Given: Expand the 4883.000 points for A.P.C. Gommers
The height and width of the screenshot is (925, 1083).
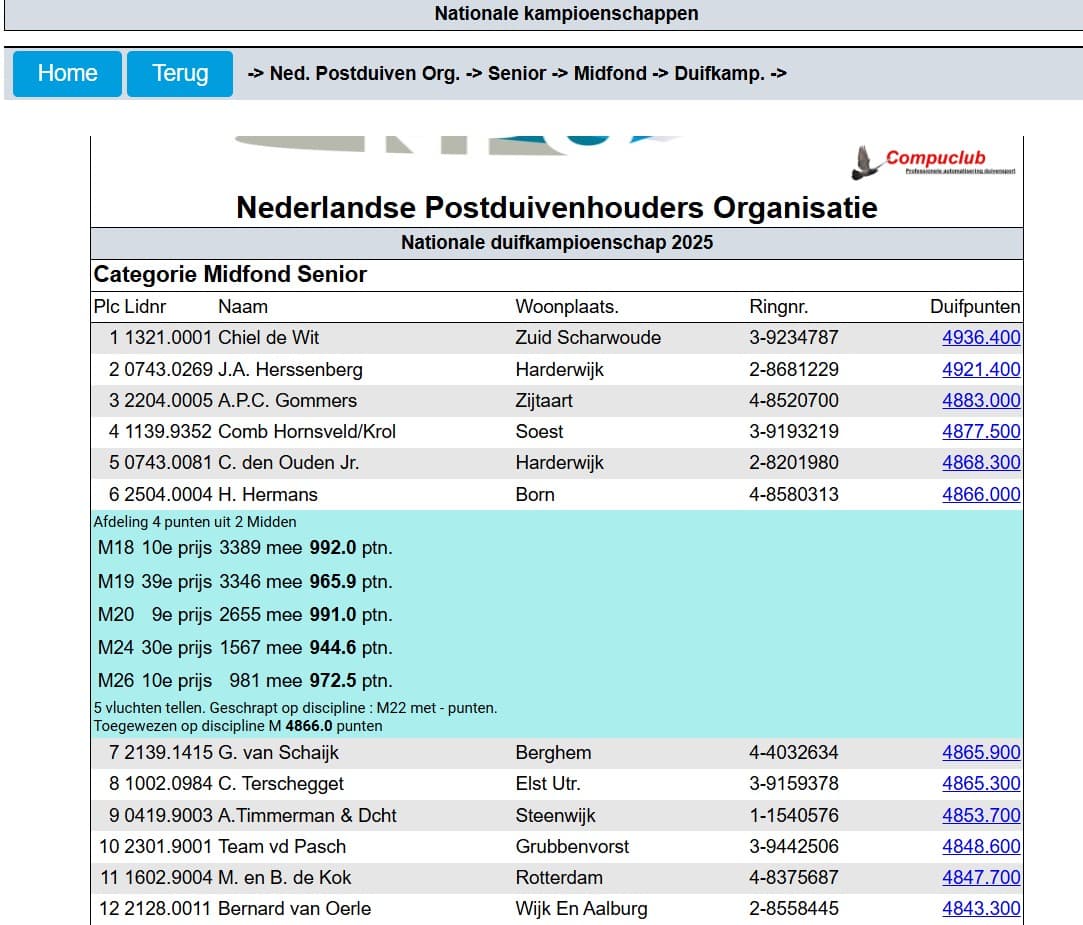Looking at the screenshot, I should tap(980, 401).
